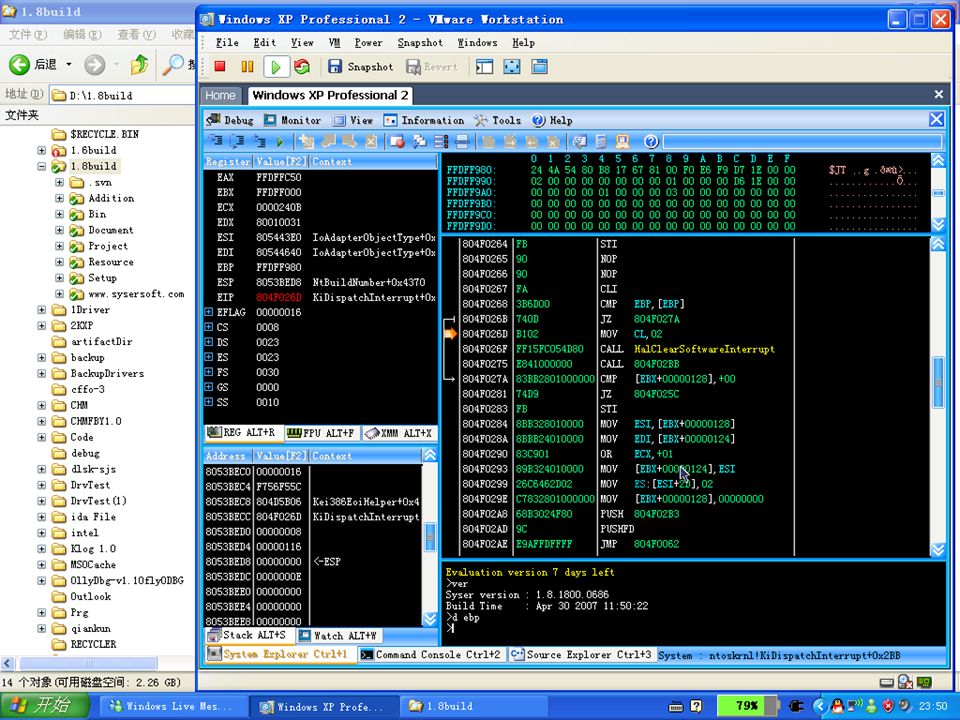Expand the .svn folder node
960x720 pixels.
point(59,182)
